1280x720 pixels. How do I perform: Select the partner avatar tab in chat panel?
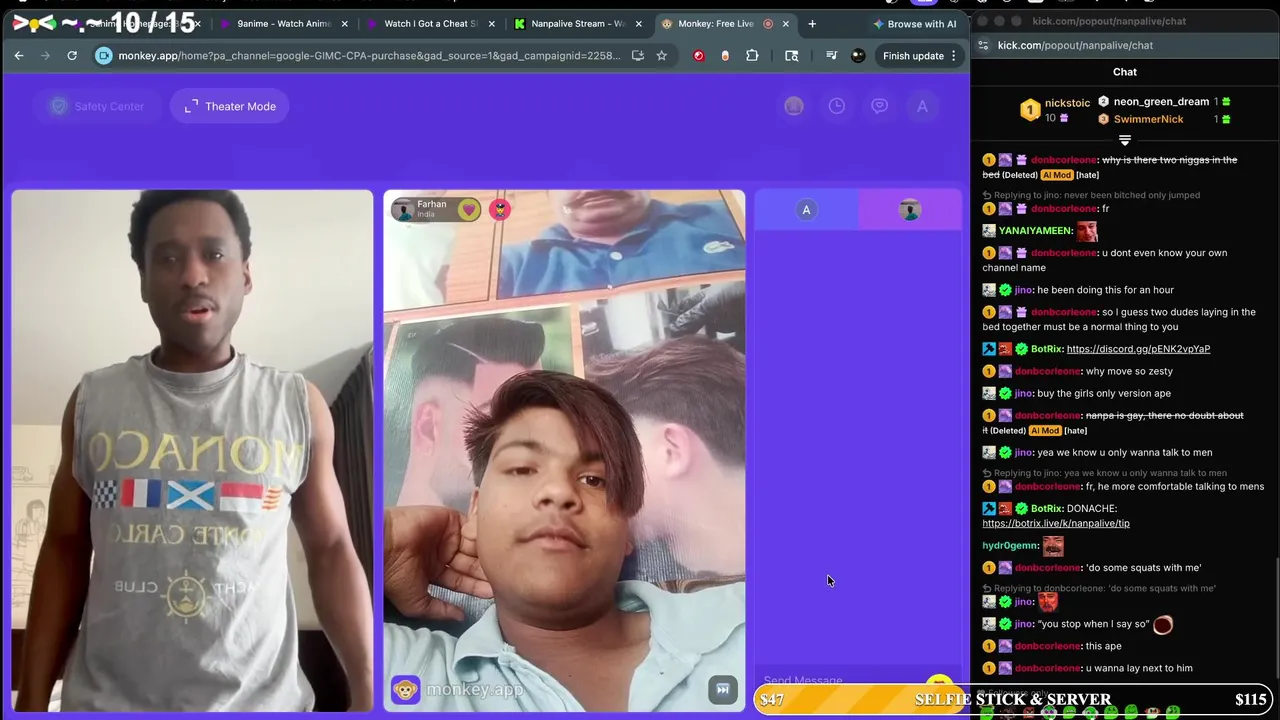(x=909, y=210)
